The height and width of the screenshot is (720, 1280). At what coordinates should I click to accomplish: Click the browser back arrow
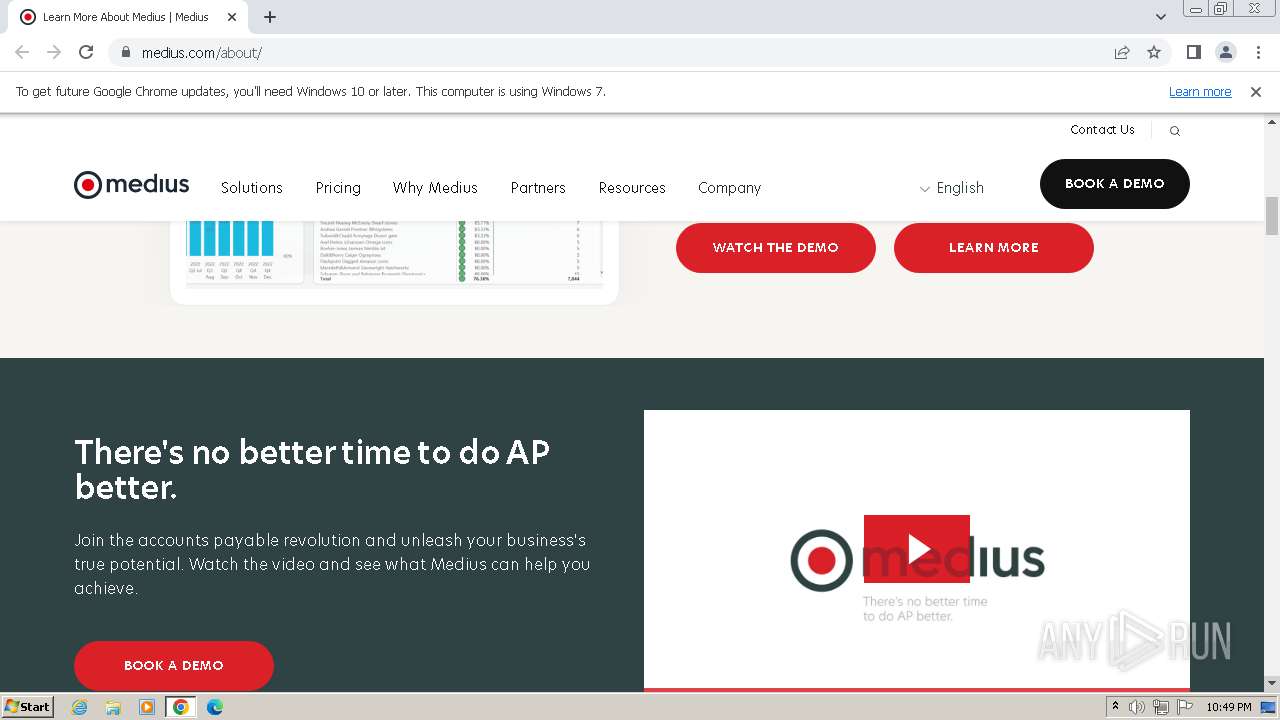click(x=22, y=52)
